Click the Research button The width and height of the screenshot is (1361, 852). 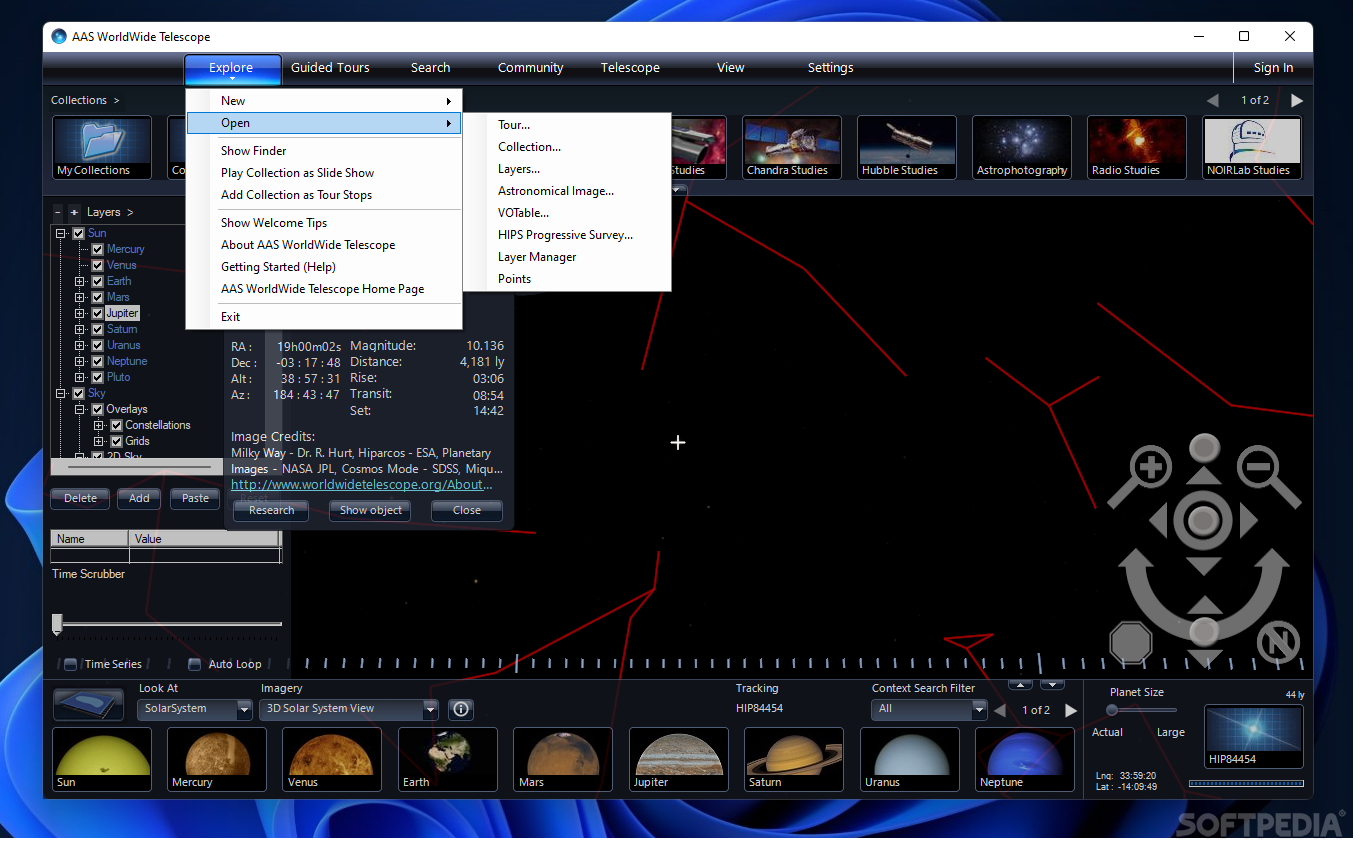pos(271,510)
